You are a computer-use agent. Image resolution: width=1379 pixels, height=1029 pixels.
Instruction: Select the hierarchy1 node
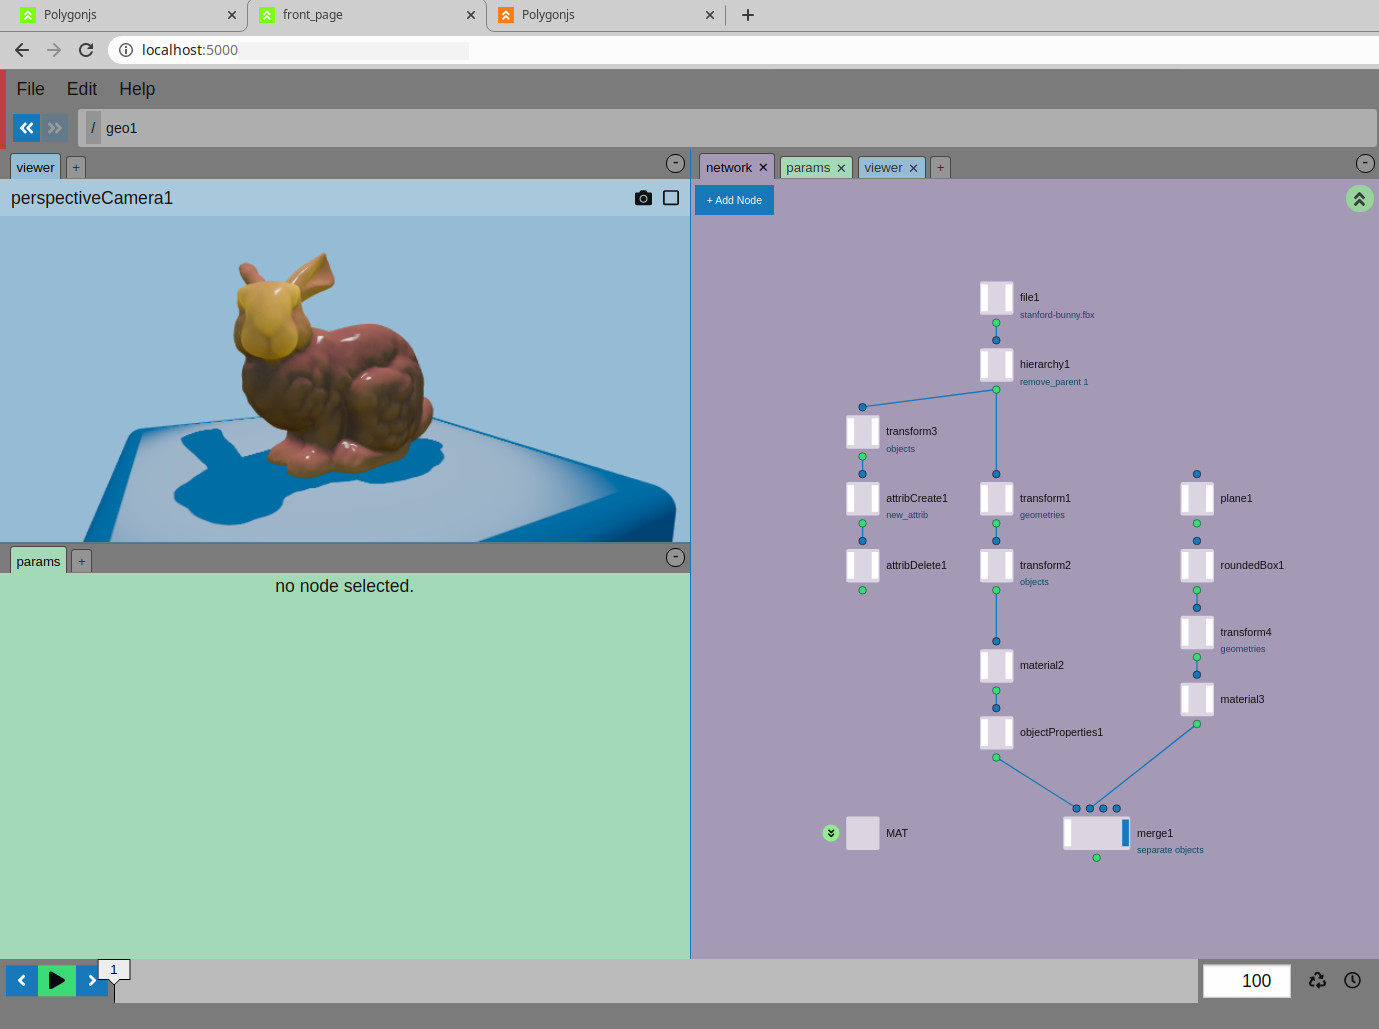996,365
